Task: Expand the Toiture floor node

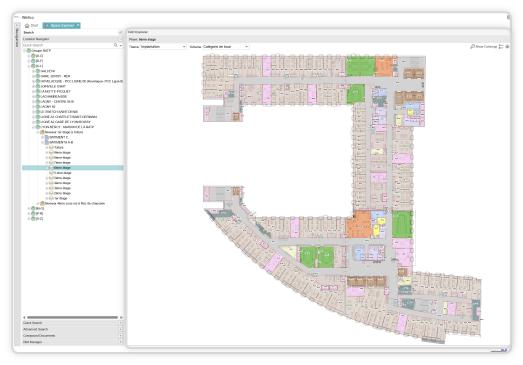Action: click(47, 147)
